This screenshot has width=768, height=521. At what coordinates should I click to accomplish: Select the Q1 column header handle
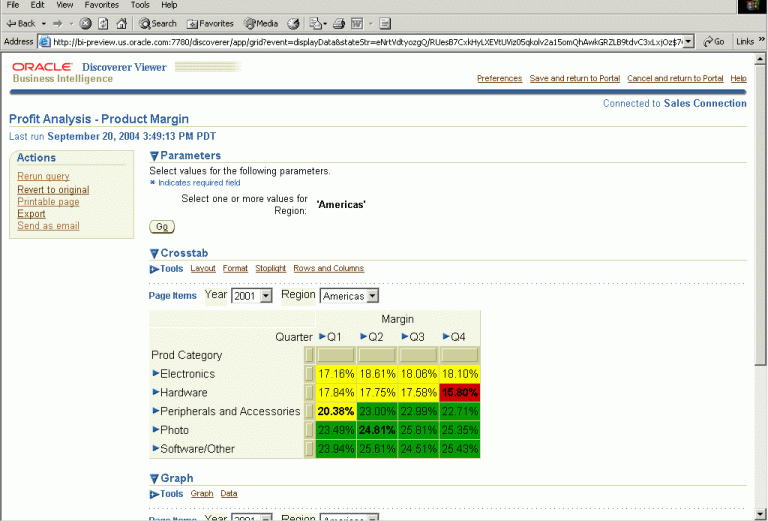[x=336, y=355]
